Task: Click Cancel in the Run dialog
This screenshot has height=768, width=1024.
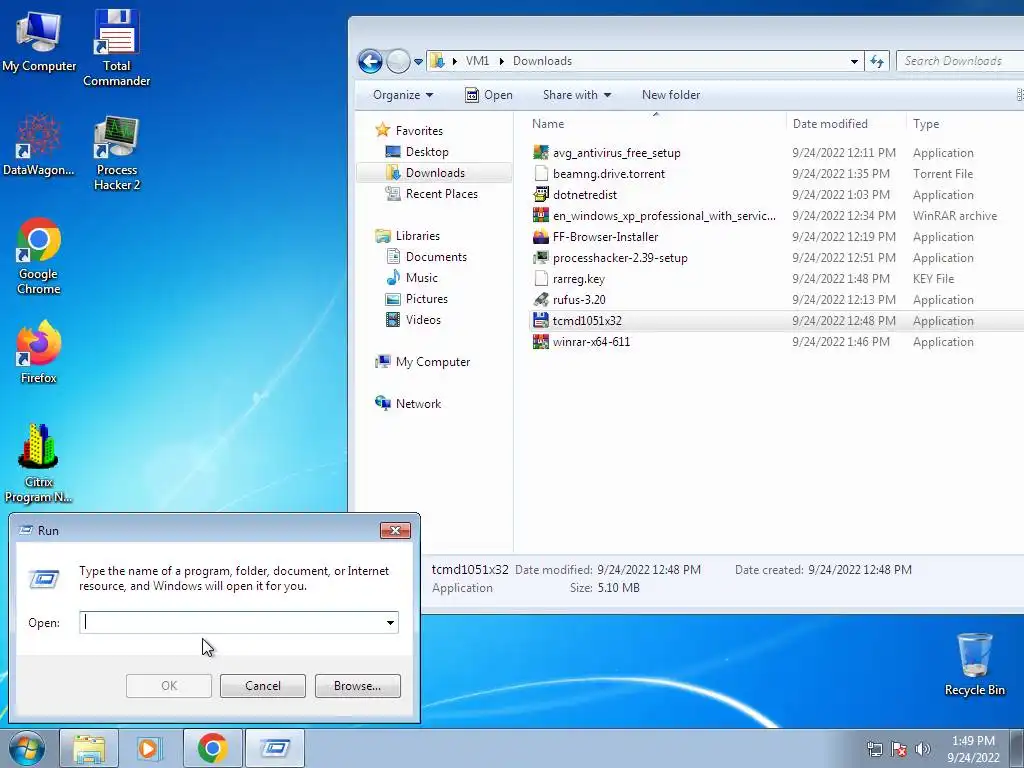Action: click(263, 686)
